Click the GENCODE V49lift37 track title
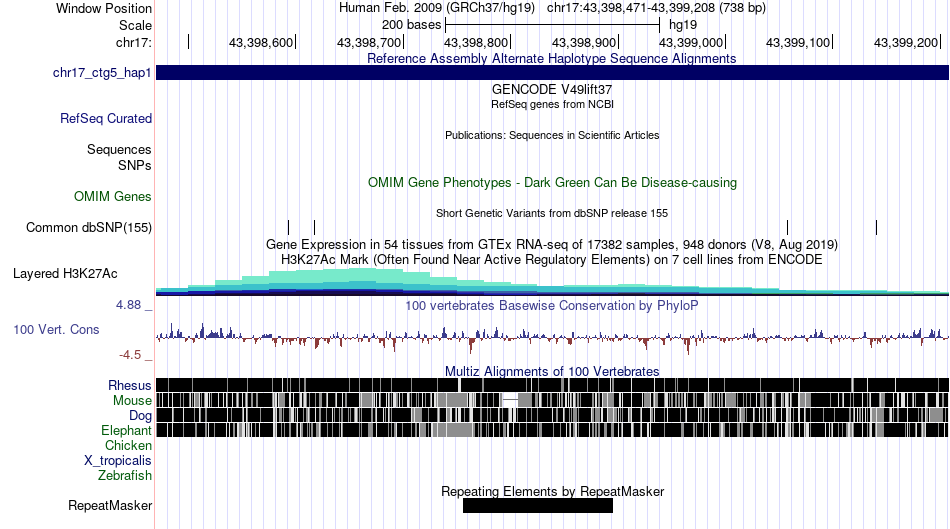This screenshot has height=529, width=950. [552, 89]
